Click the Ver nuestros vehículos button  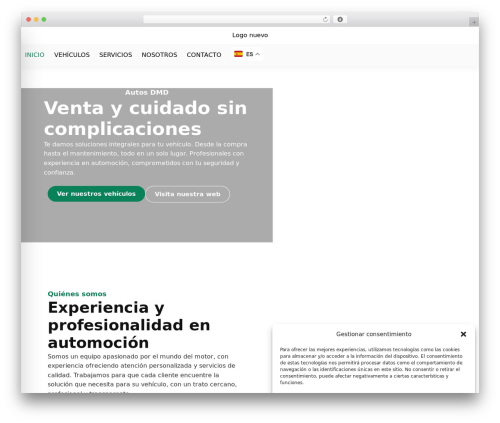click(96, 194)
